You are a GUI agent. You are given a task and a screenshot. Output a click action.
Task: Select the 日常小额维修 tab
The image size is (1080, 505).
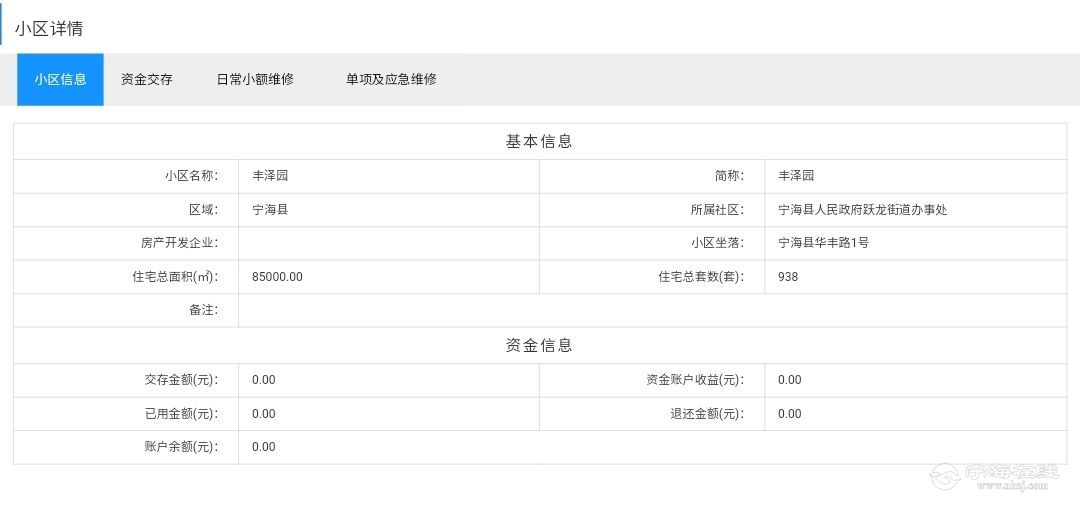[255, 79]
